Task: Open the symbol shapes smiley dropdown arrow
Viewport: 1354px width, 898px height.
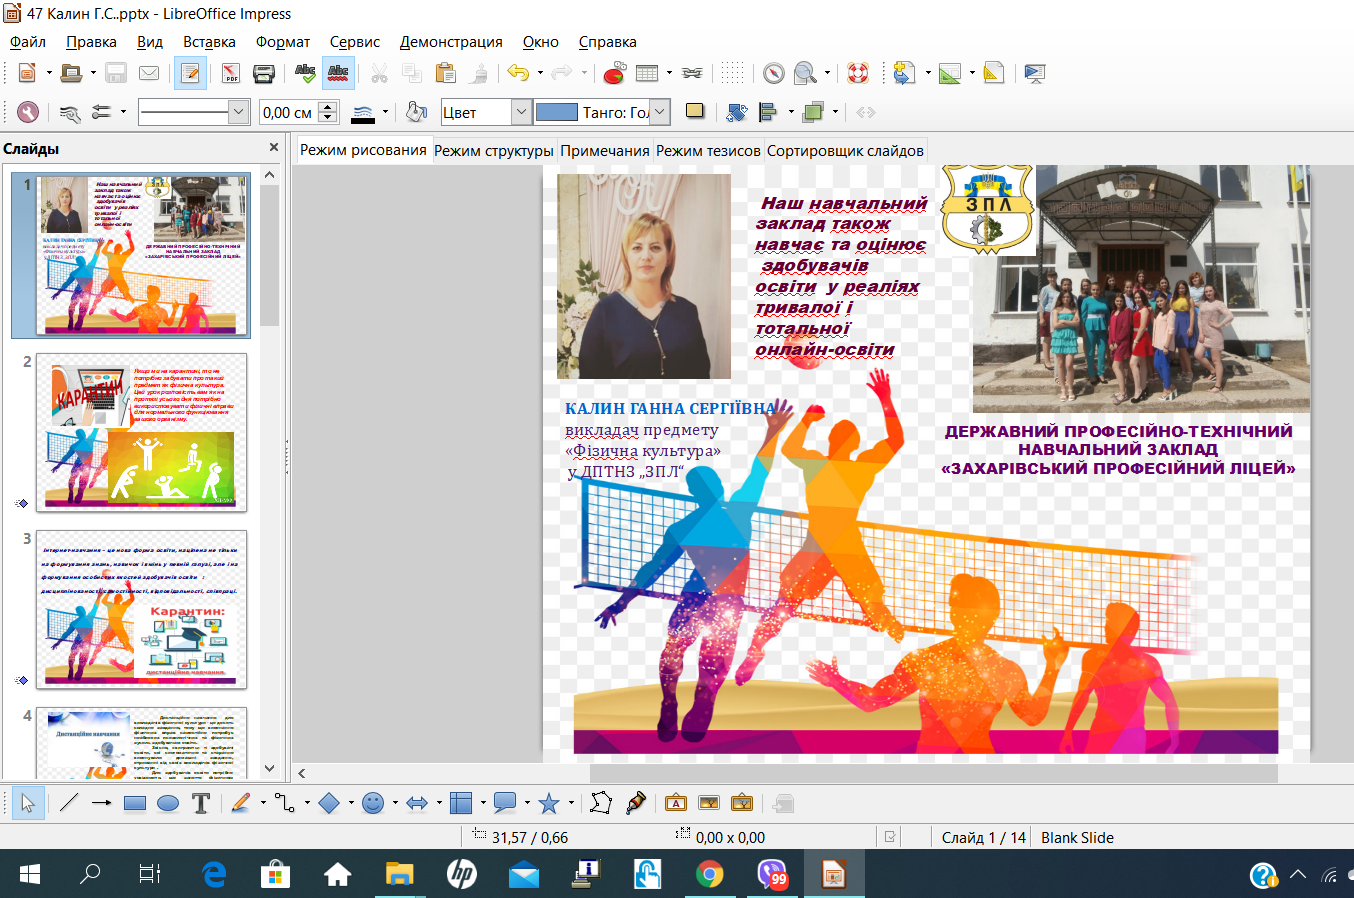Action: click(394, 803)
